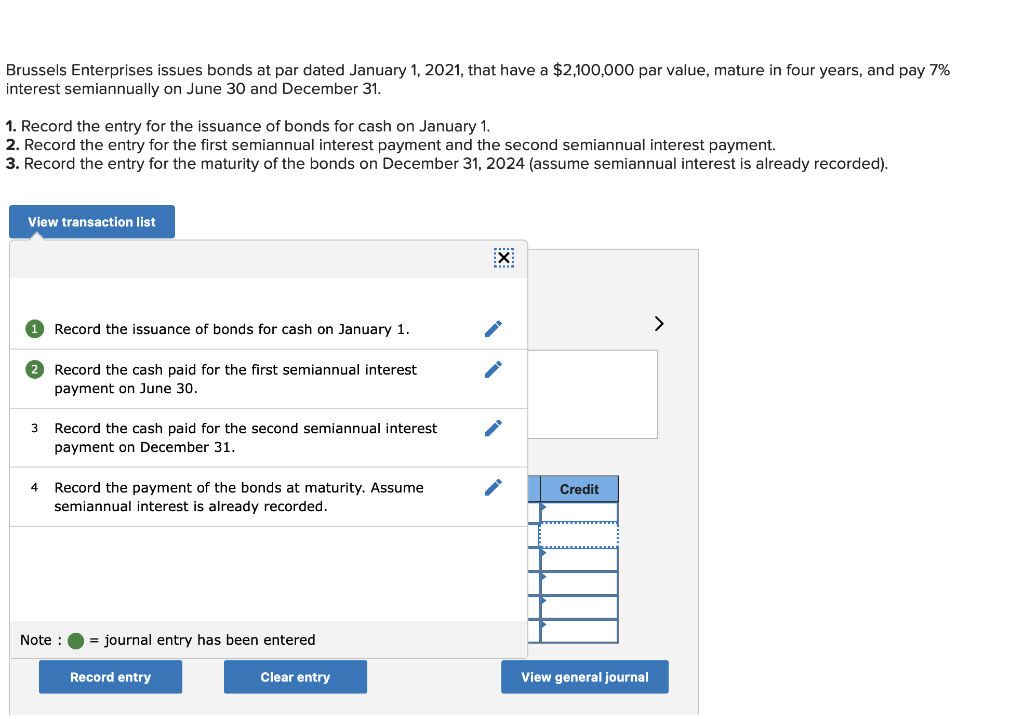Select transaction 1: issuance of bonds for cash
This screenshot has height=719, width=1024.
[268, 329]
